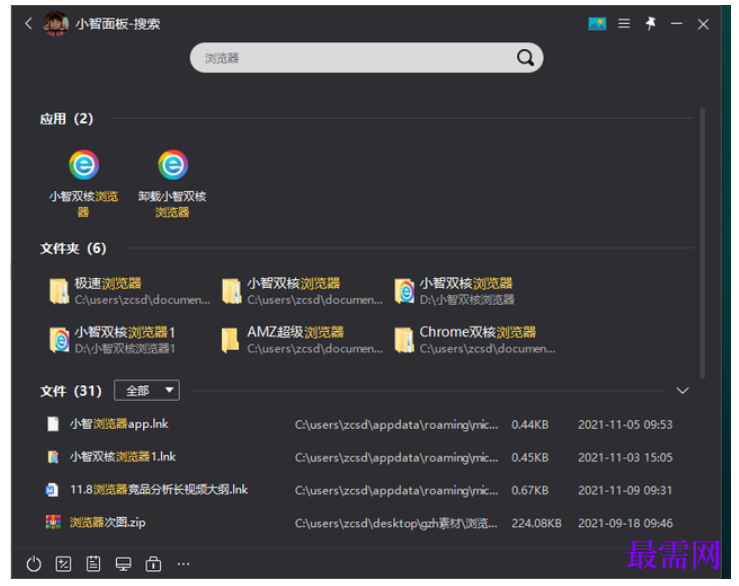739x586 pixels.
Task: Open the hamburger menu icon
Action: pyautogui.click(x=624, y=24)
